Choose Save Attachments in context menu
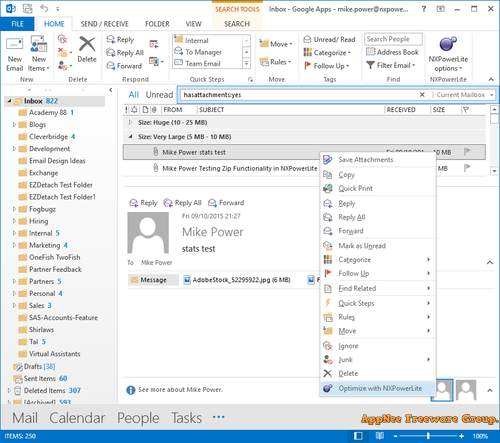The width and height of the screenshot is (500, 443). click(x=378, y=160)
